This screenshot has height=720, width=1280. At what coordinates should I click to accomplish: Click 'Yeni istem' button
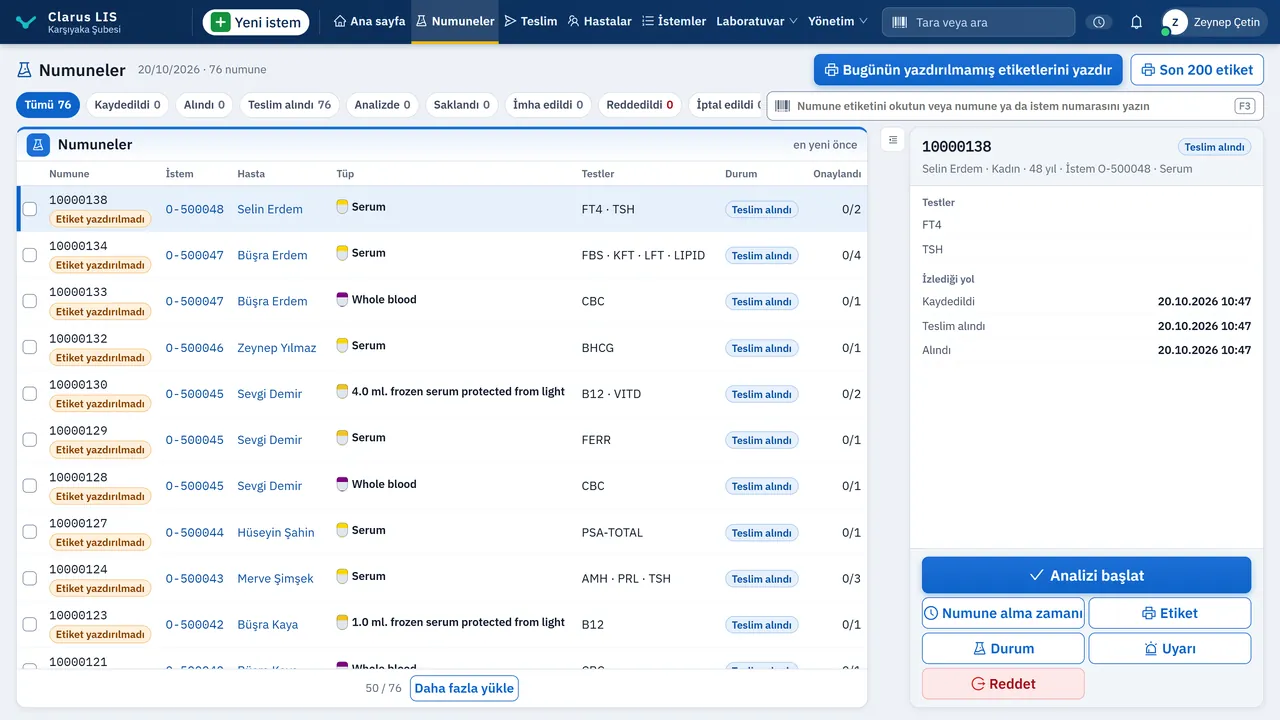coord(256,22)
